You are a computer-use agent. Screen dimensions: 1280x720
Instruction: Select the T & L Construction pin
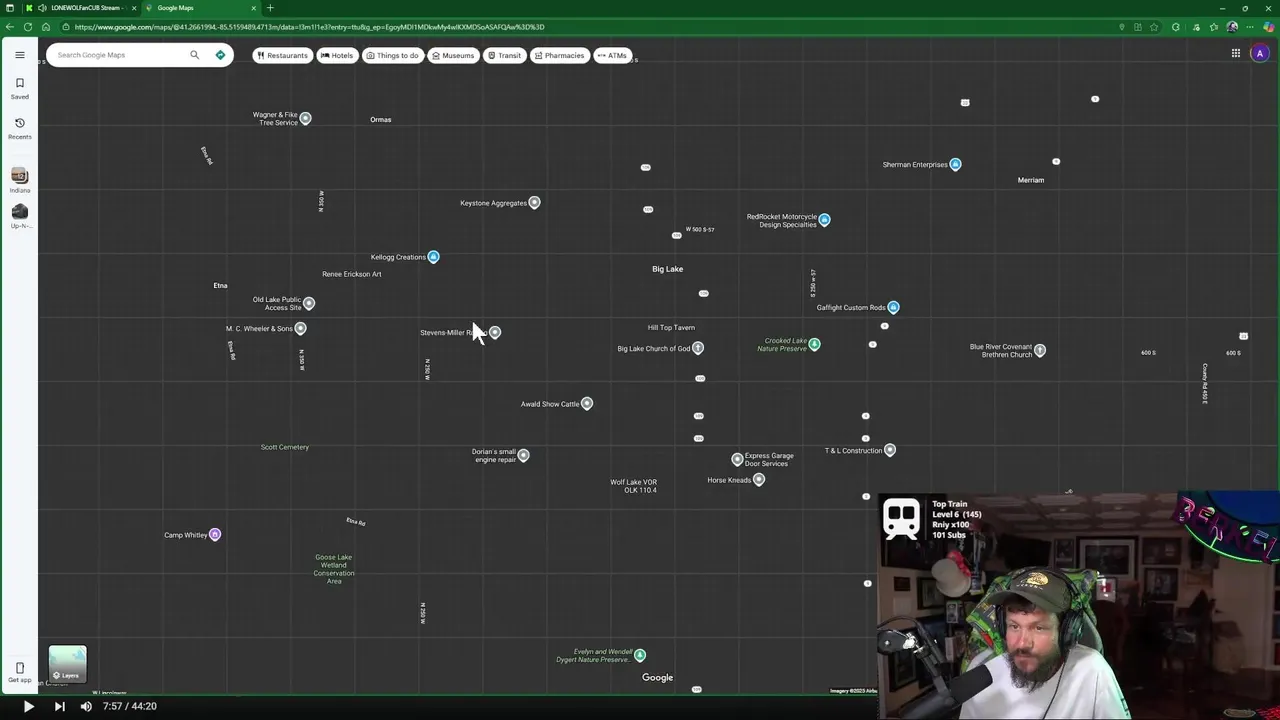coord(890,450)
